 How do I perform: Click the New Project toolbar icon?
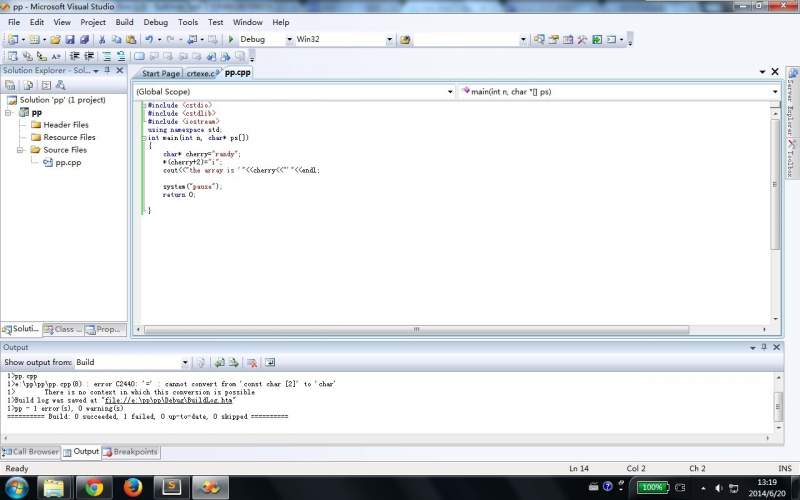click(x=13, y=39)
